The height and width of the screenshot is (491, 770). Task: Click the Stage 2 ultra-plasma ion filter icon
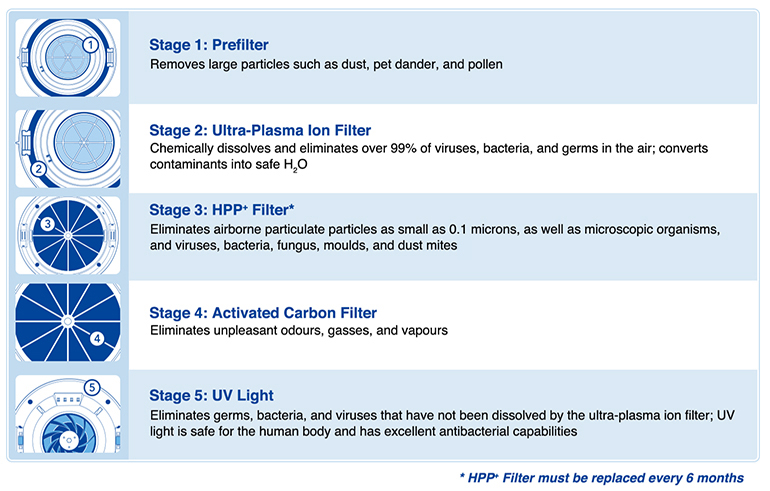pos(69,147)
